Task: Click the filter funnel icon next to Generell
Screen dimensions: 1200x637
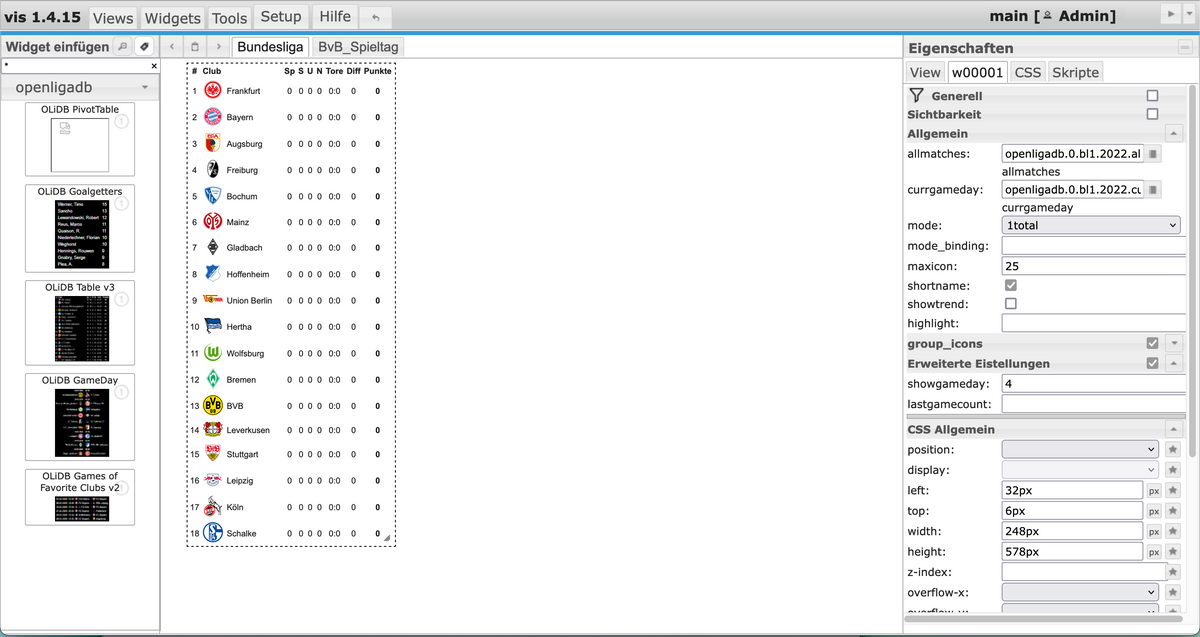Action: (x=916, y=96)
